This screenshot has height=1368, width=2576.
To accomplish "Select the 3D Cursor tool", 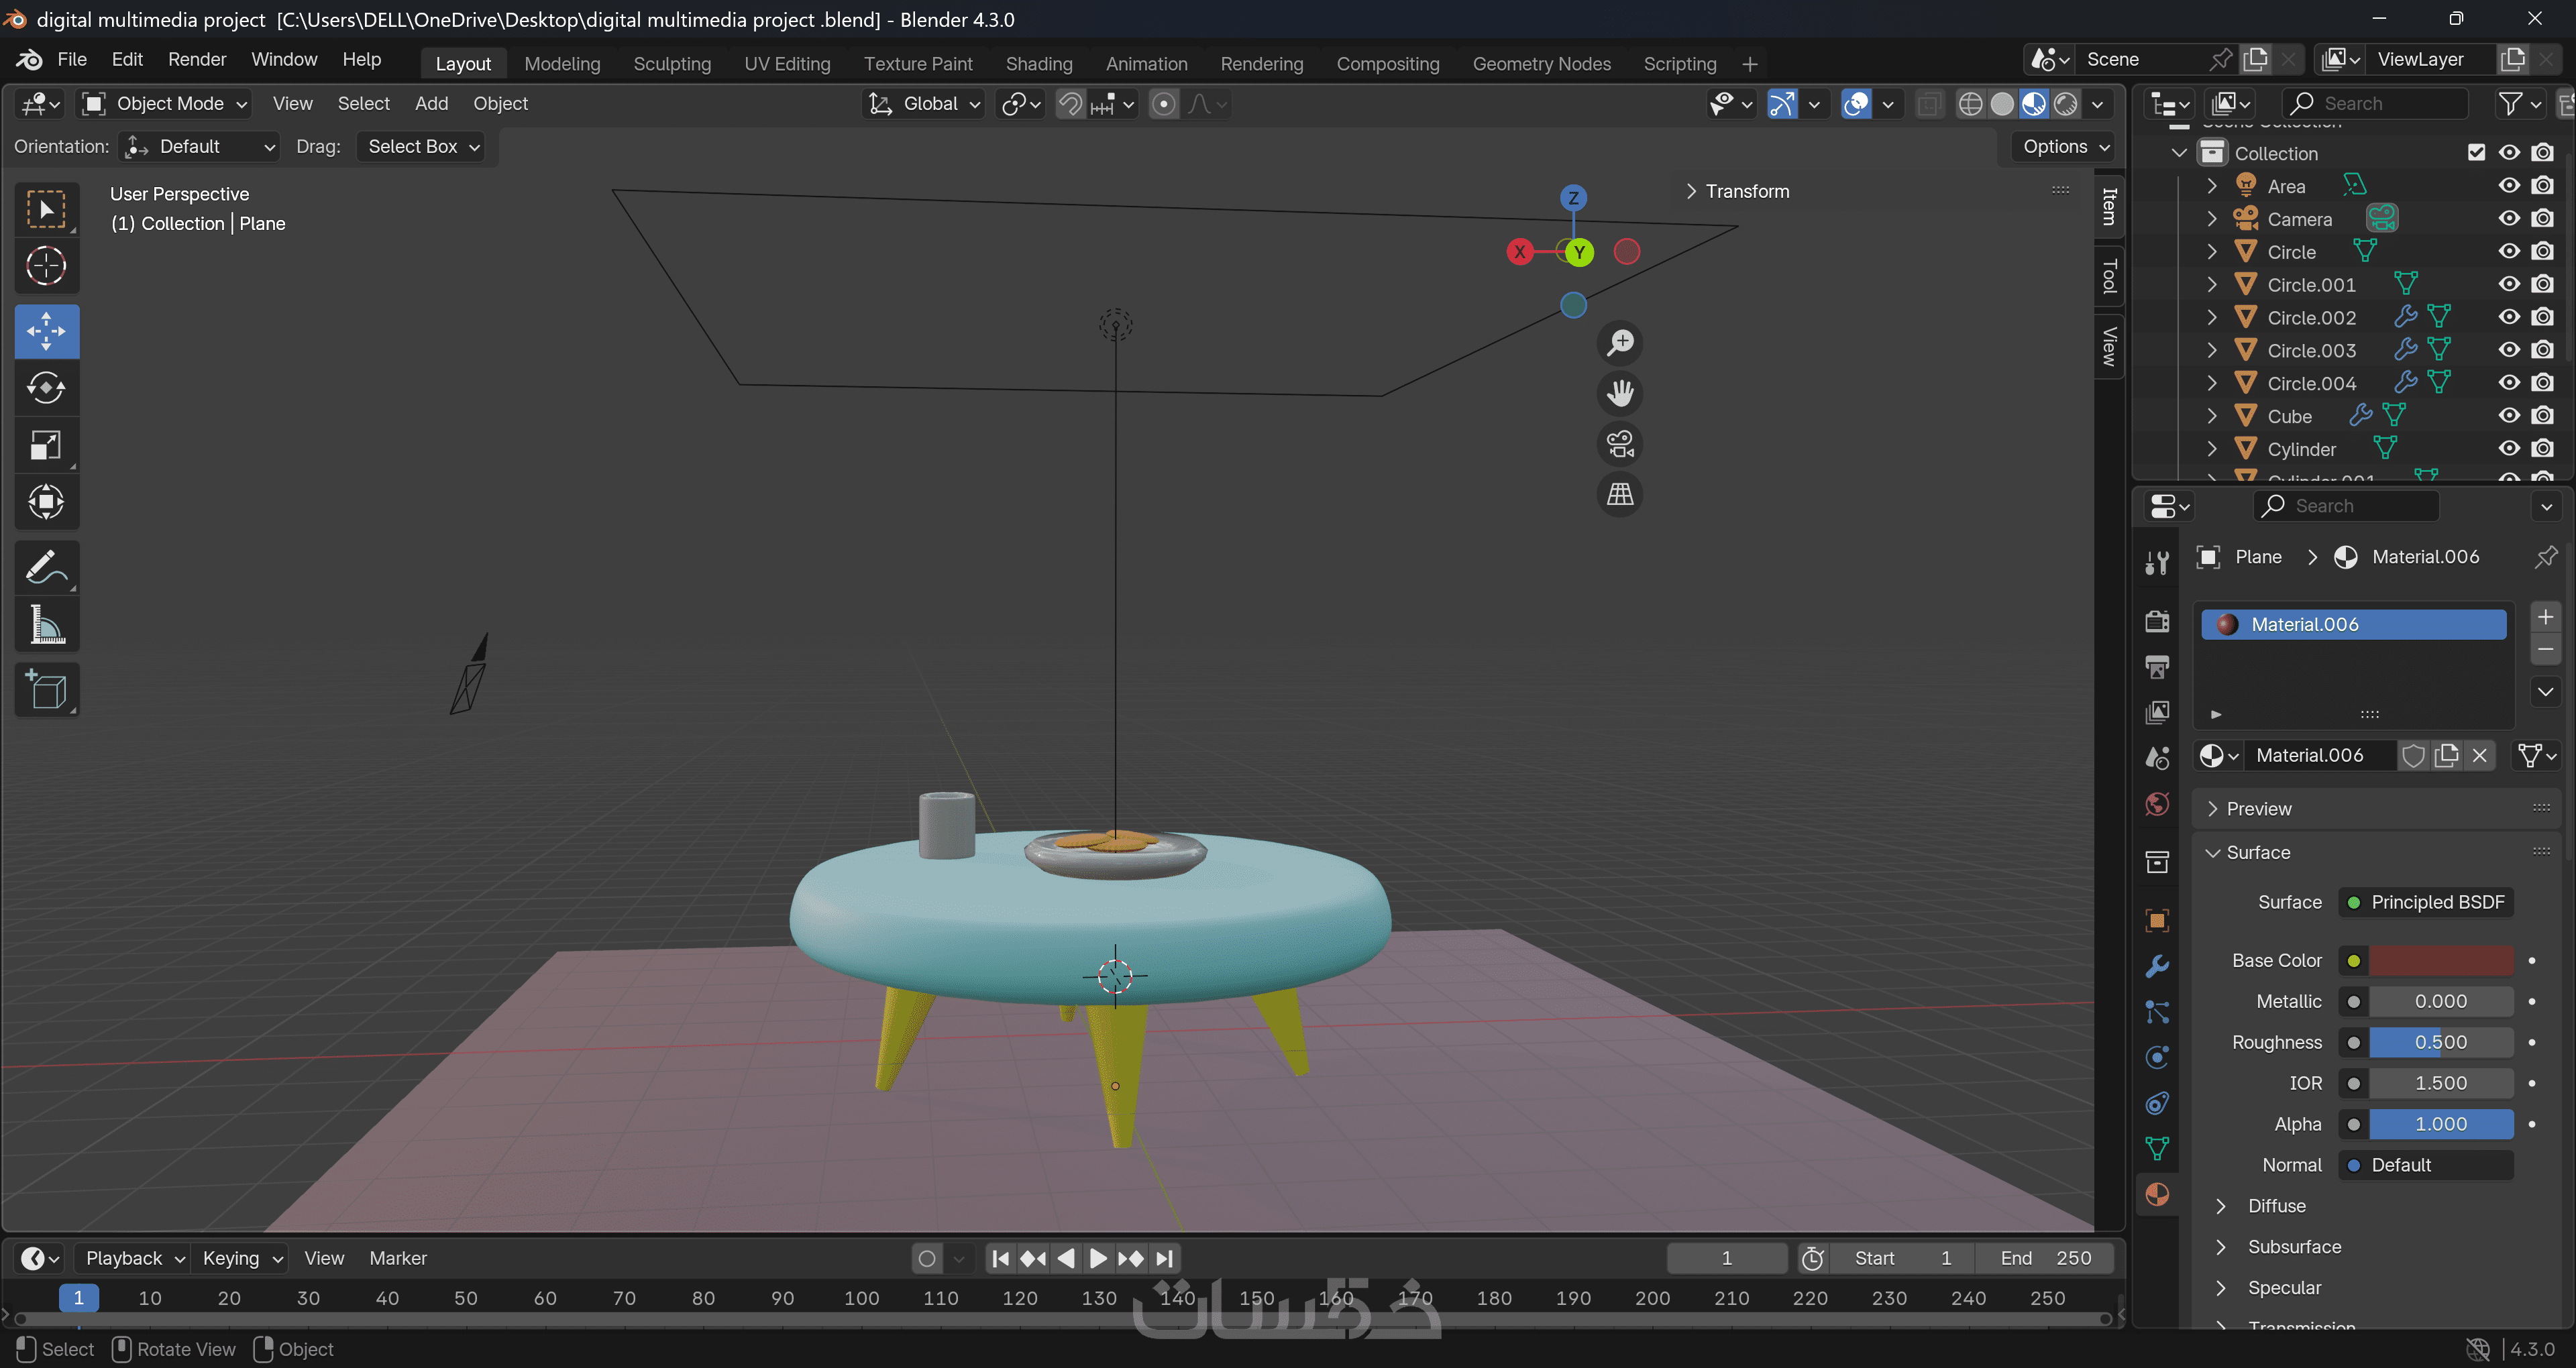I will [x=46, y=266].
